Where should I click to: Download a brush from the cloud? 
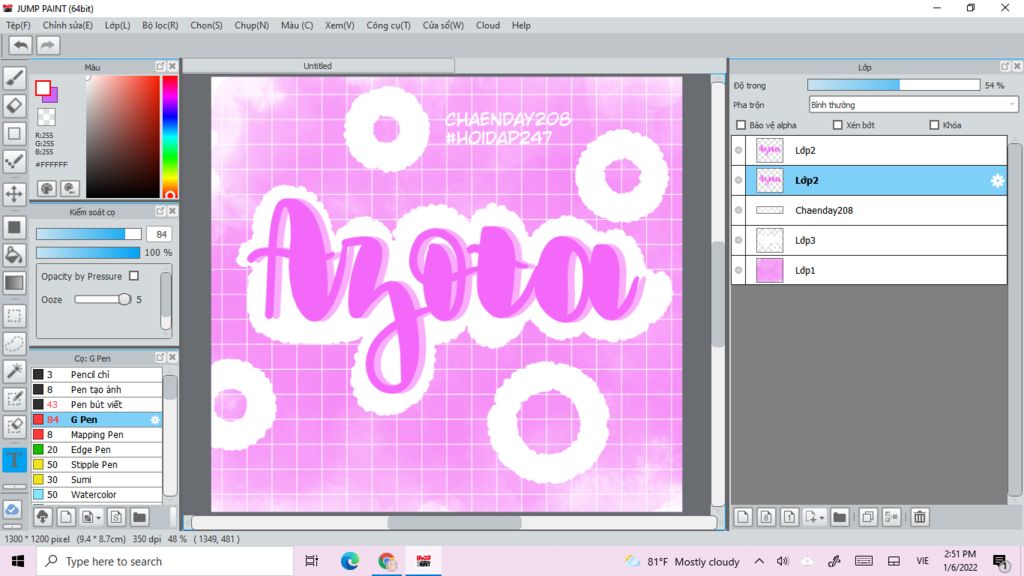[x=43, y=517]
